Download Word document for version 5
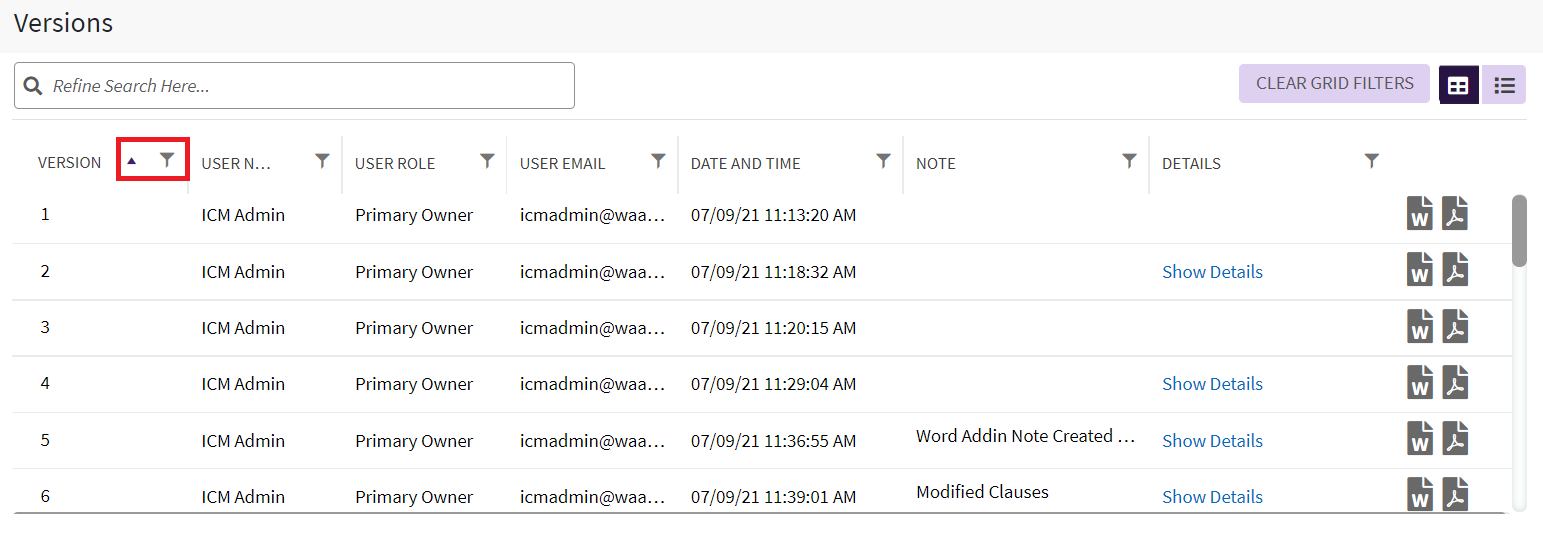Image resolution: width=1543 pixels, height=544 pixels. pyautogui.click(x=1420, y=440)
